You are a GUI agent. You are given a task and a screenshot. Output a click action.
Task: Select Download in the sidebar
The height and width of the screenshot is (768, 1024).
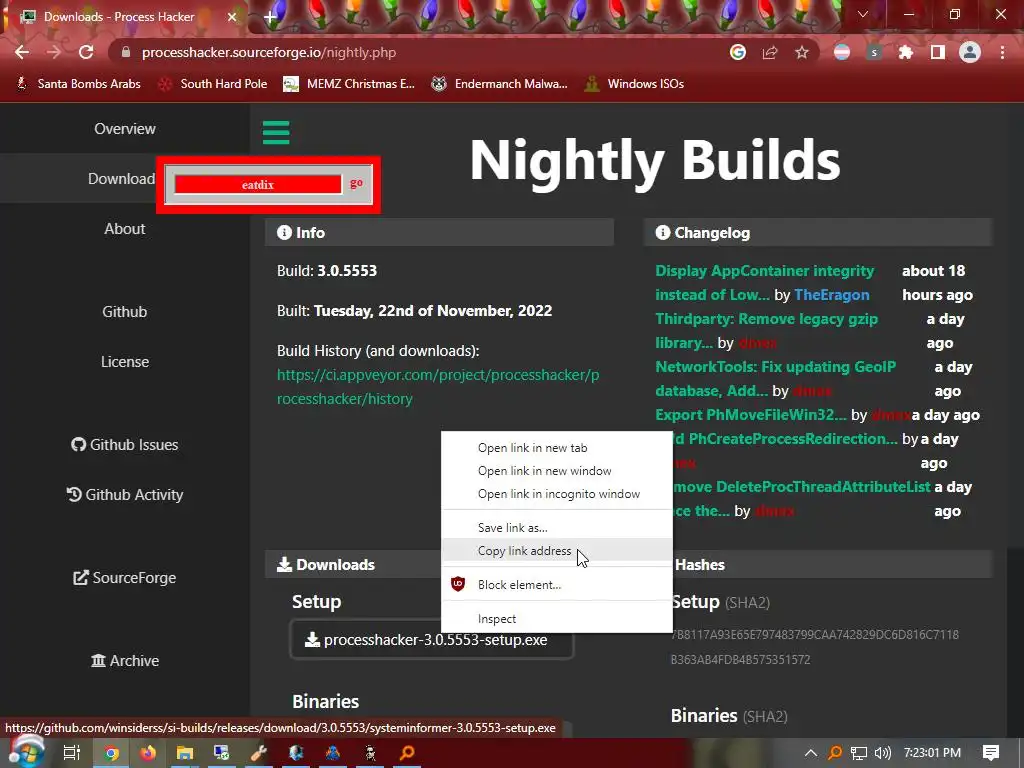[121, 179]
